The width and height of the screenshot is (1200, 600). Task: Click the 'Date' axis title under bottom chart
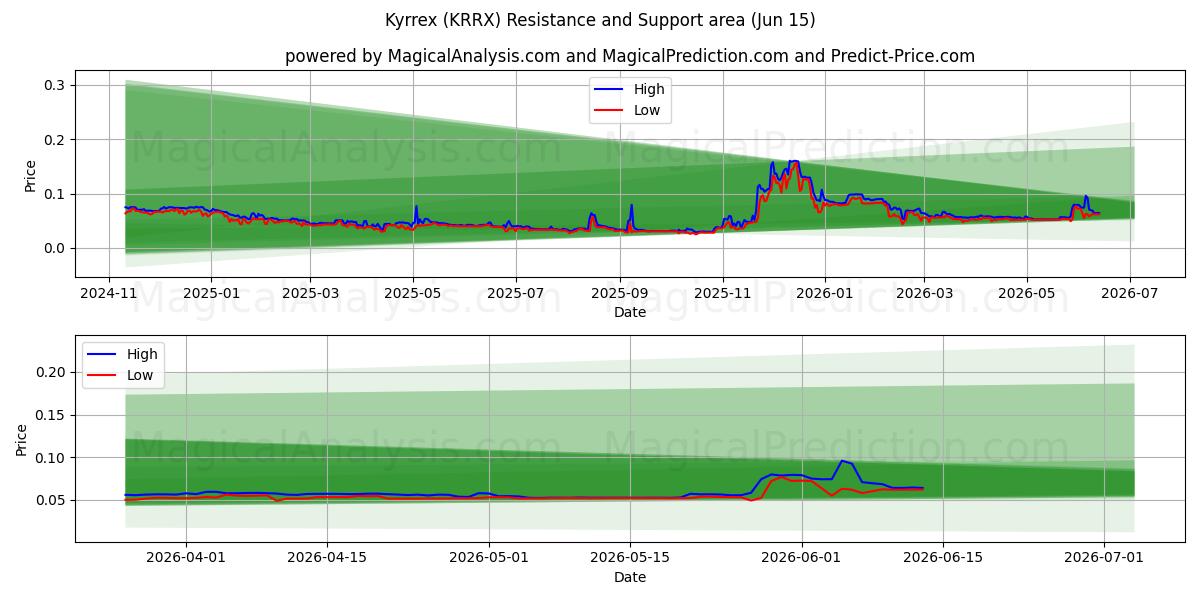click(x=630, y=578)
